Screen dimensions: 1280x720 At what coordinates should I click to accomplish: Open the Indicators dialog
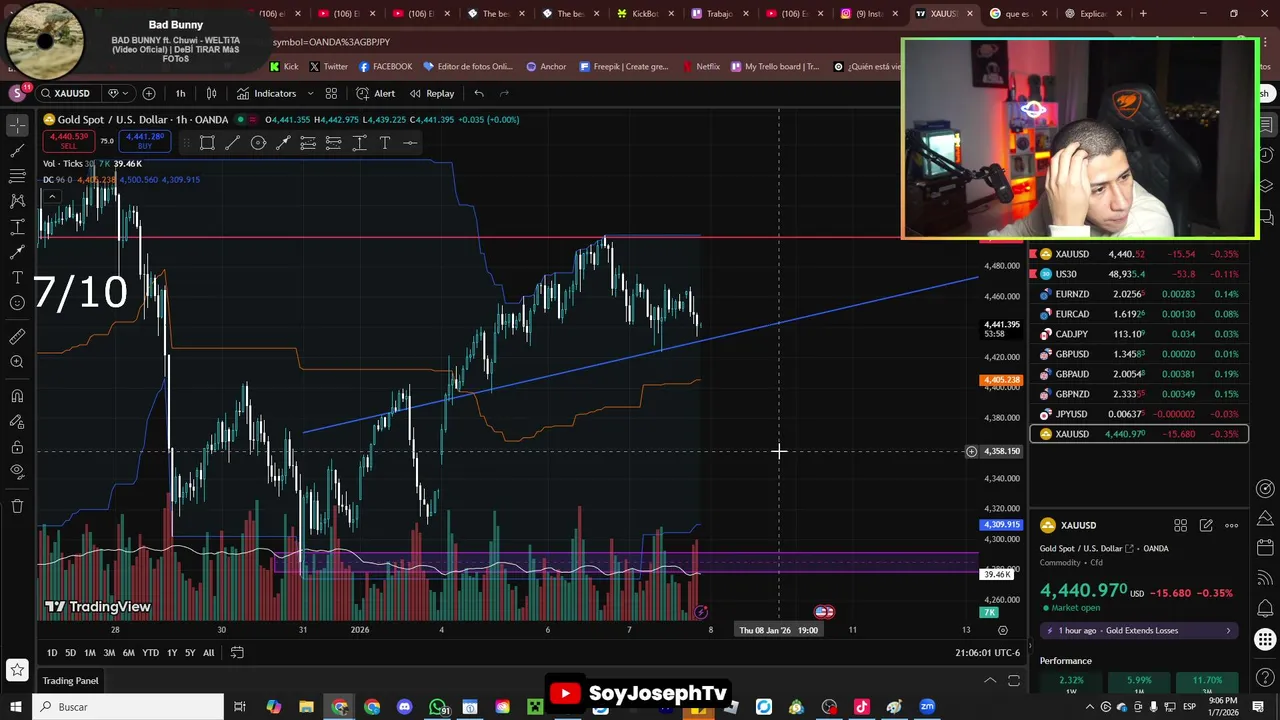point(266,93)
